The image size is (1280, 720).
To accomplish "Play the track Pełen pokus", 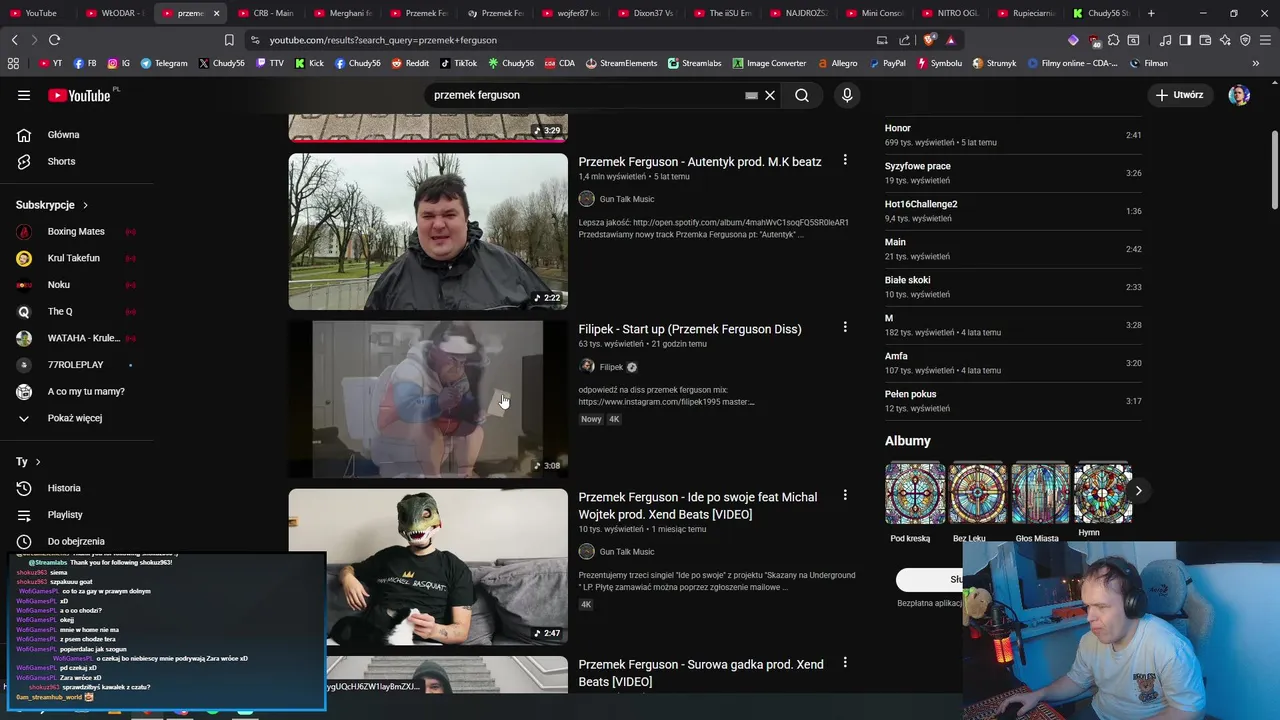I will (x=1012, y=401).
